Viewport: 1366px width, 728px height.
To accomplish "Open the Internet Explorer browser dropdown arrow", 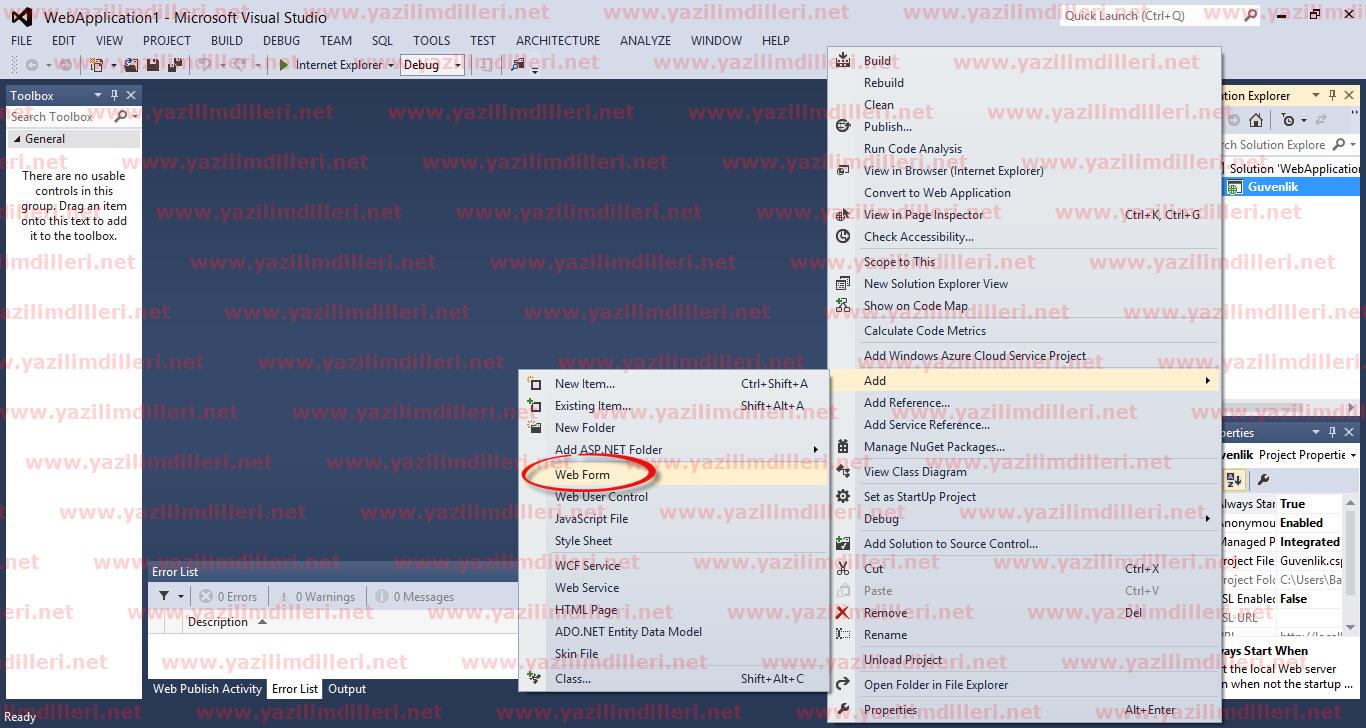I will coord(391,65).
